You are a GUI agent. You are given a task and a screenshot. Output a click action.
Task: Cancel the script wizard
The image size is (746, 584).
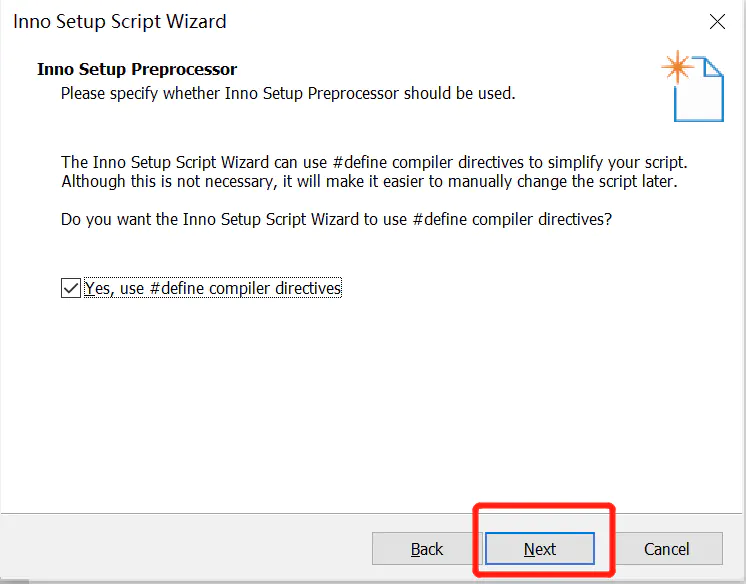click(666, 549)
